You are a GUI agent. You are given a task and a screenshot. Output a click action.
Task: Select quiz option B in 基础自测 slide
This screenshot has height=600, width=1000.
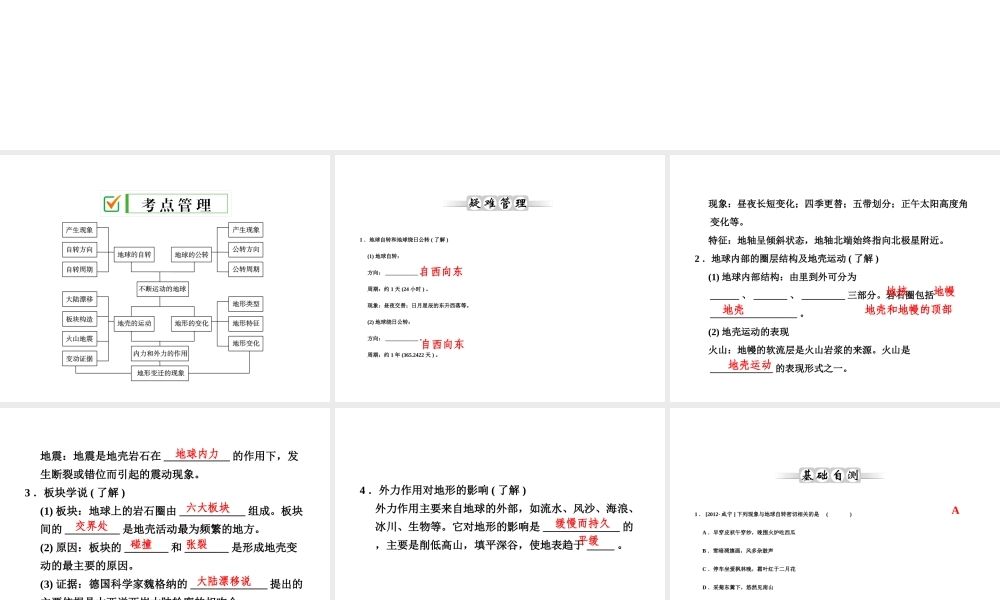tap(738, 550)
